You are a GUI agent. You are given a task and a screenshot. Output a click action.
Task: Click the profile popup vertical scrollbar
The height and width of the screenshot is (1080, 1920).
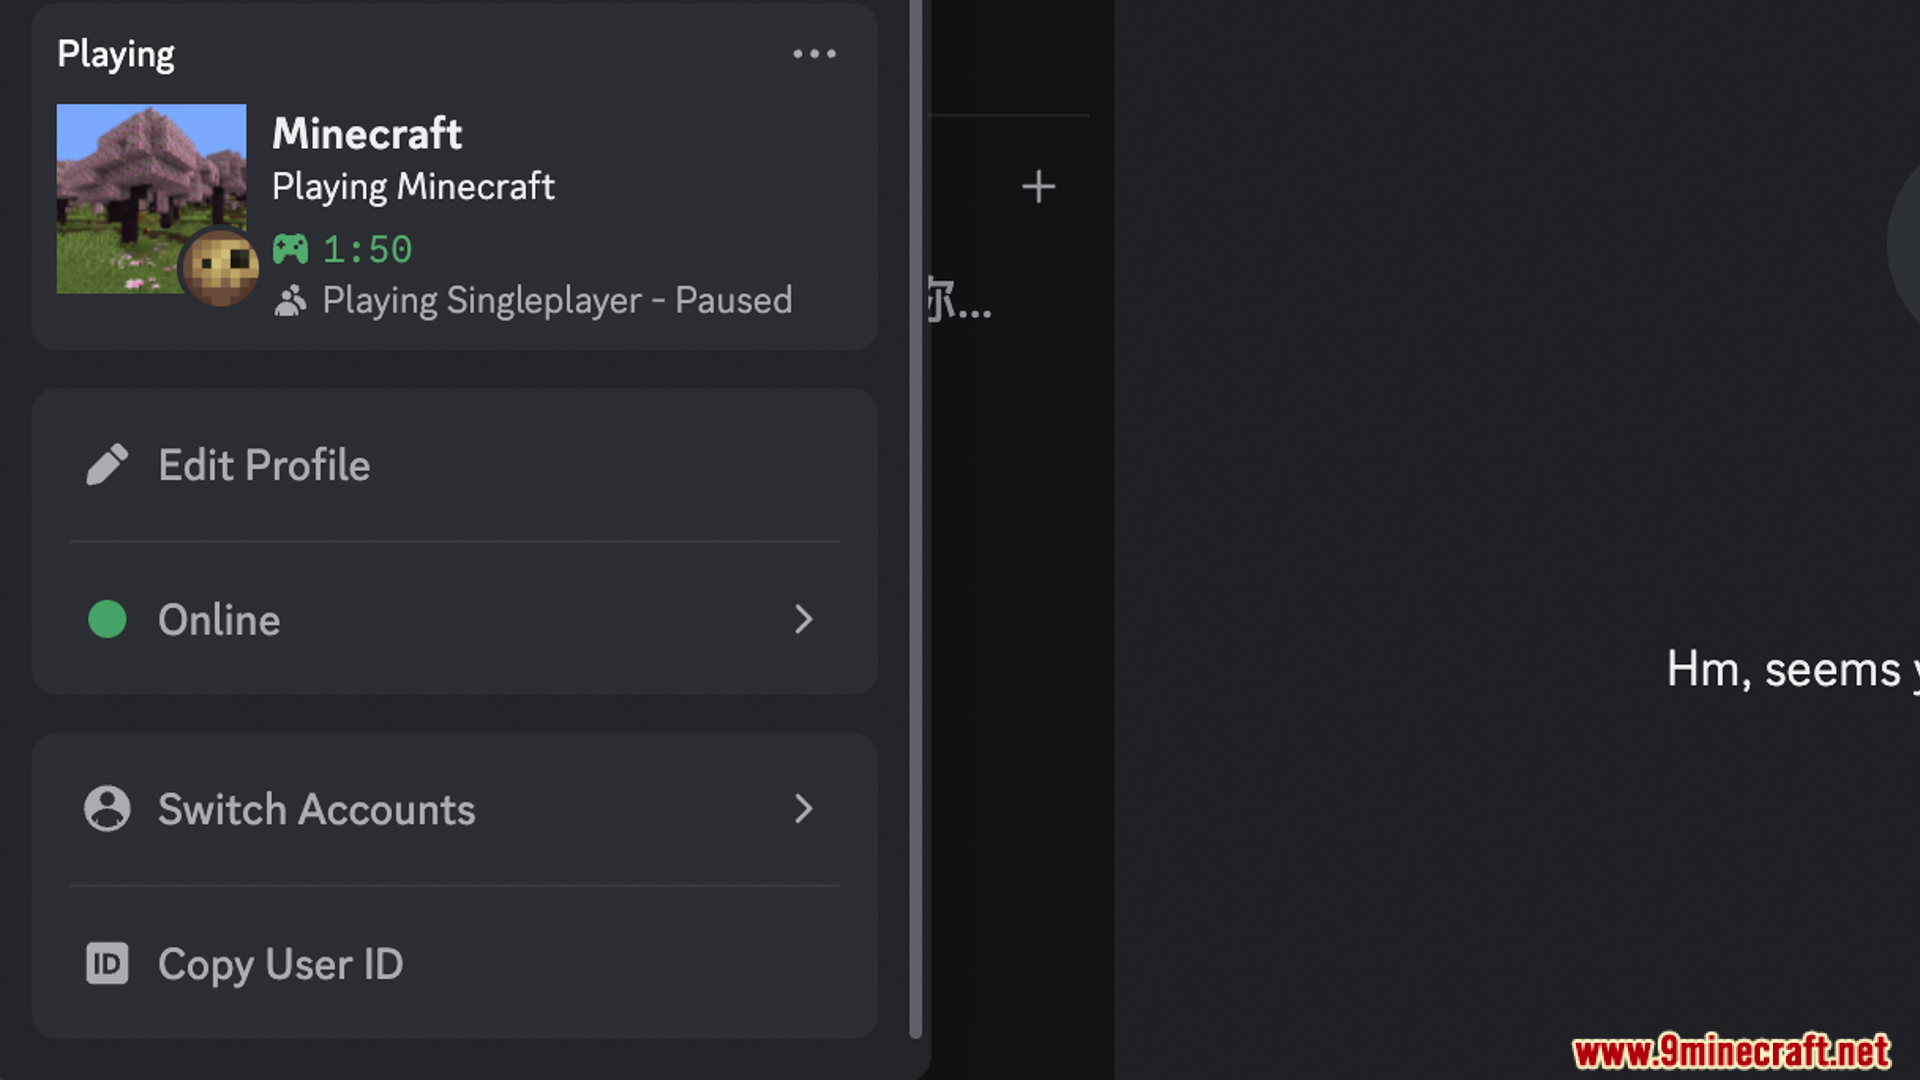click(915, 520)
